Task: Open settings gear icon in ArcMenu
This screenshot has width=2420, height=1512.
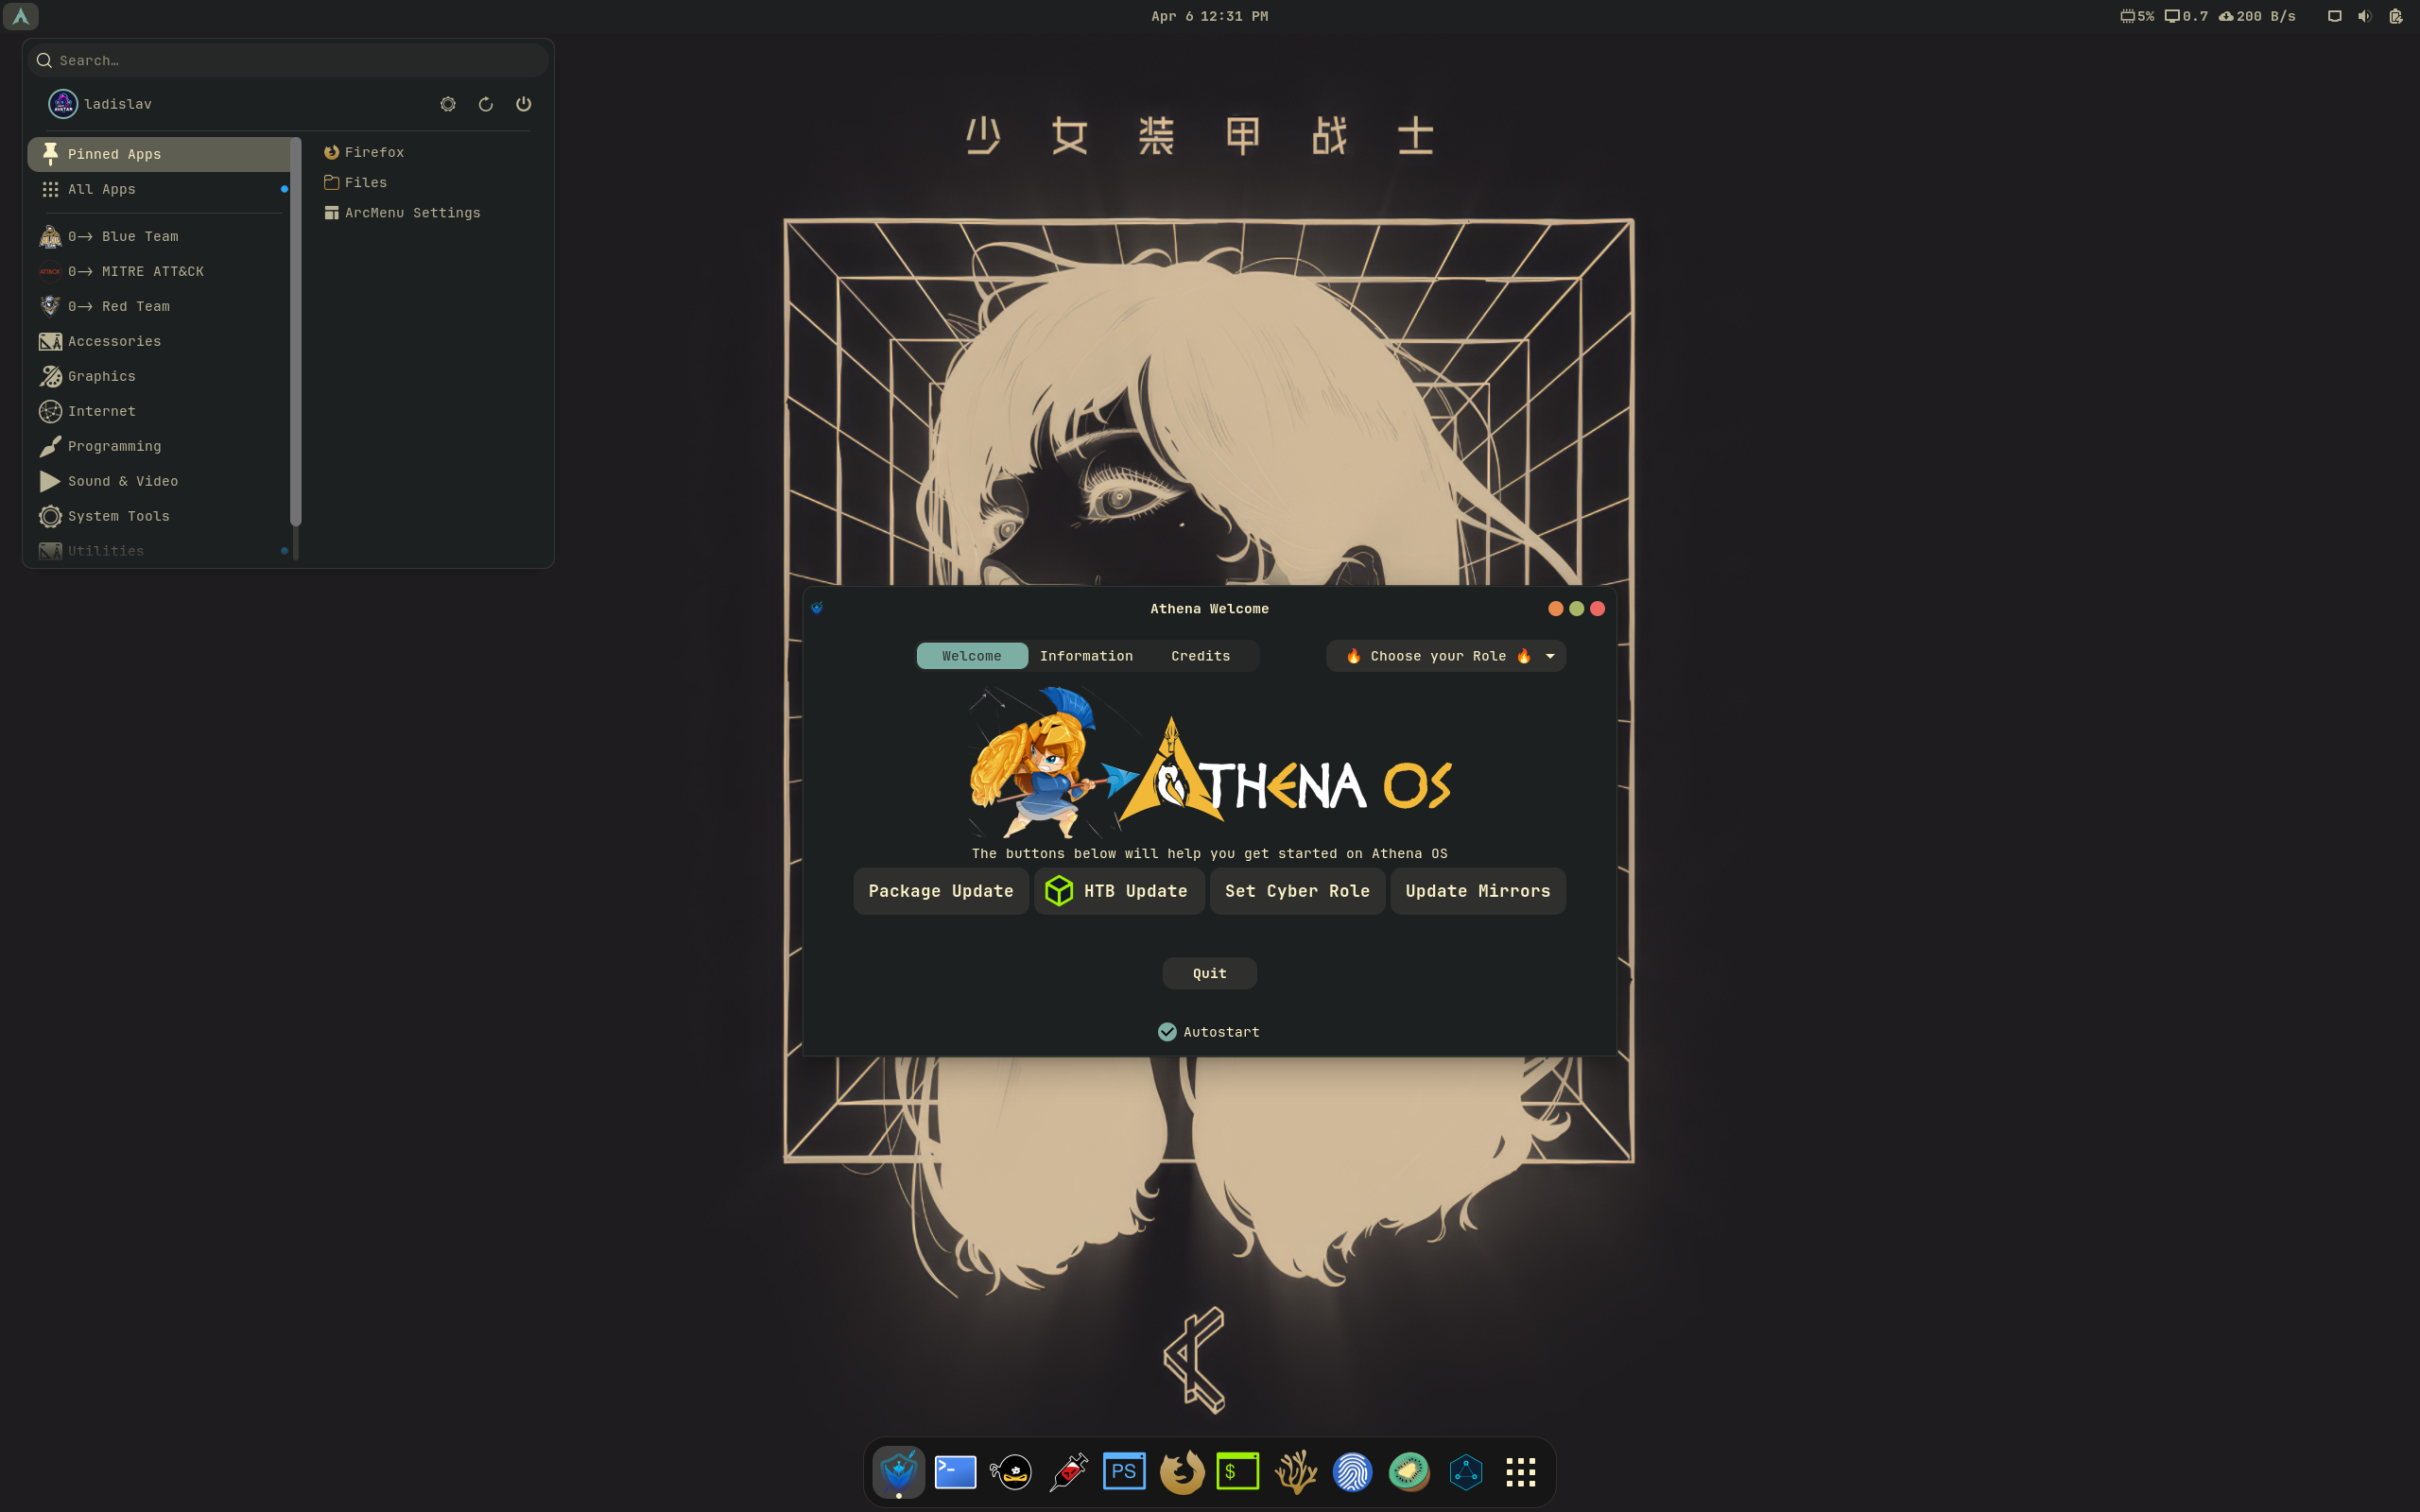Action: (448, 104)
